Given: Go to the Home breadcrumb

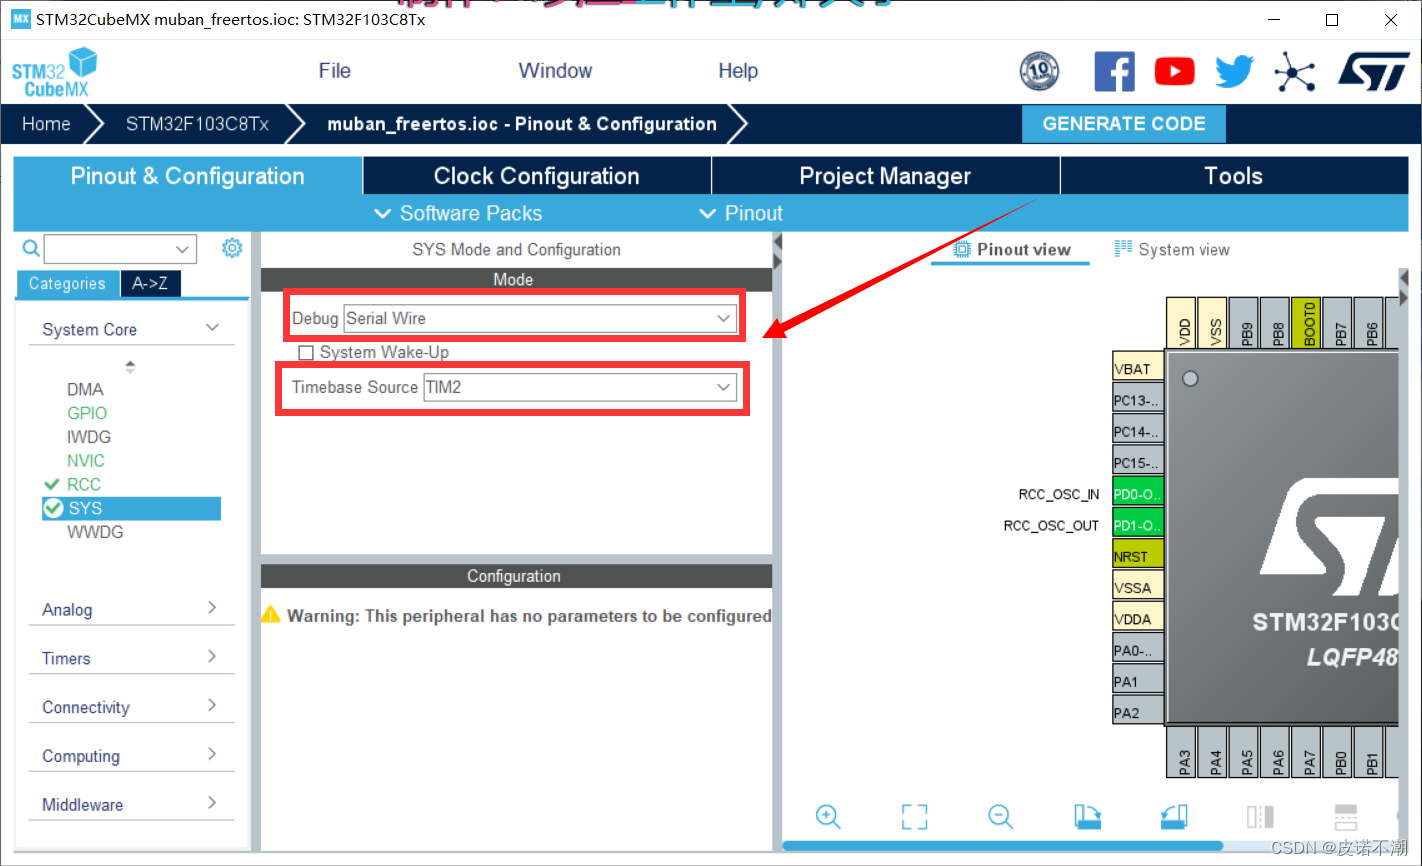Looking at the screenshot, I should [x=46, y=124].
